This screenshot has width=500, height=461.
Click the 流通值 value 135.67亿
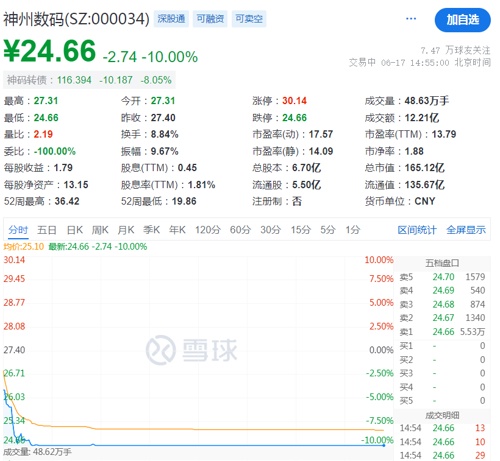[424, 185]
